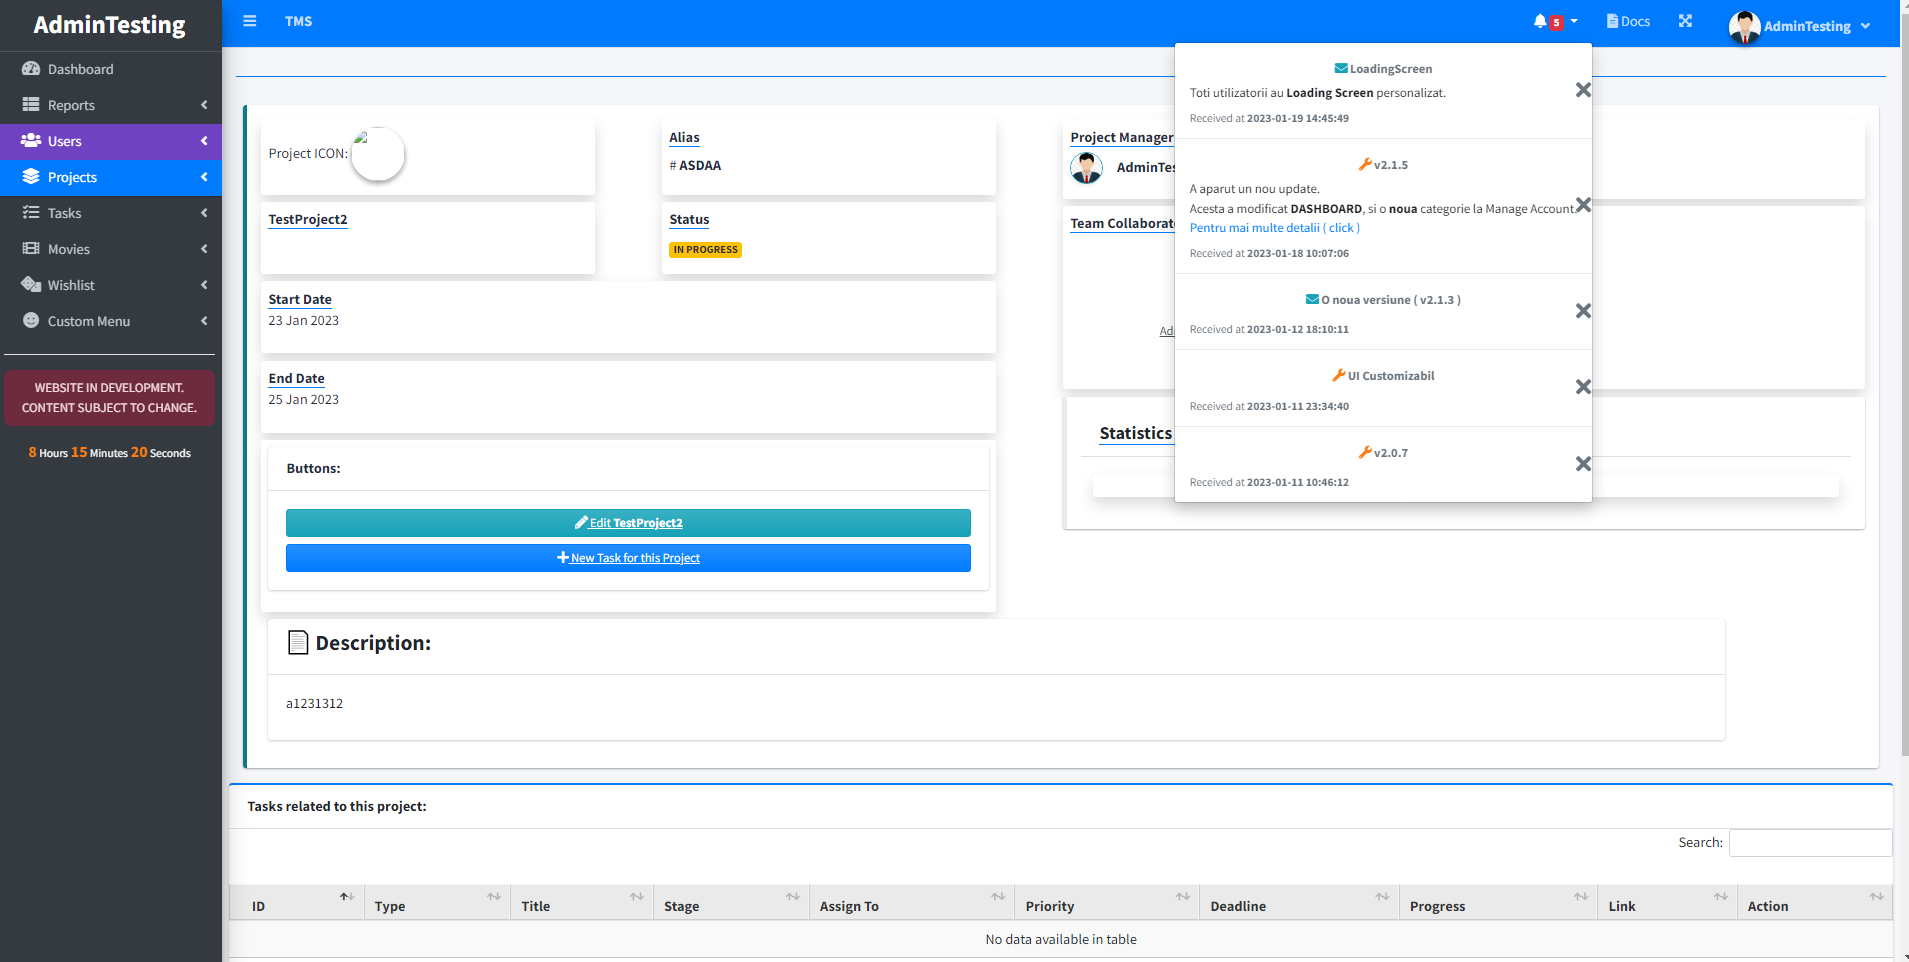Open the Docs link in header
1909x962 pixels.
click(x=1628, y=21)
